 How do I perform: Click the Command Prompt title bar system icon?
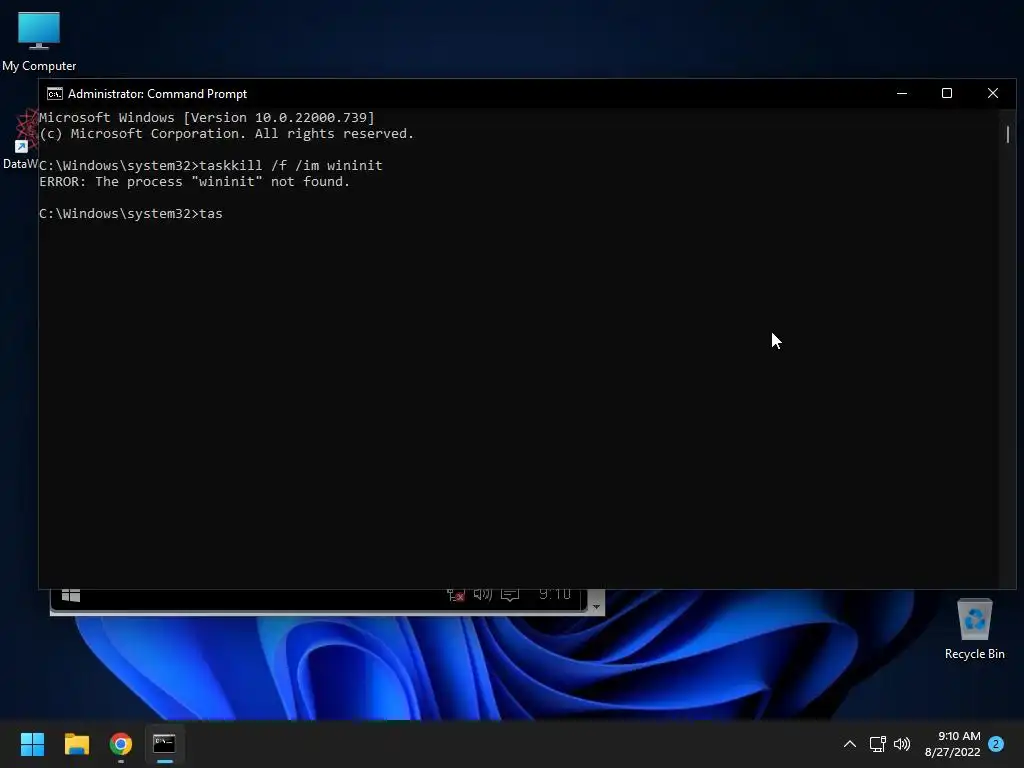coord(55,93)
